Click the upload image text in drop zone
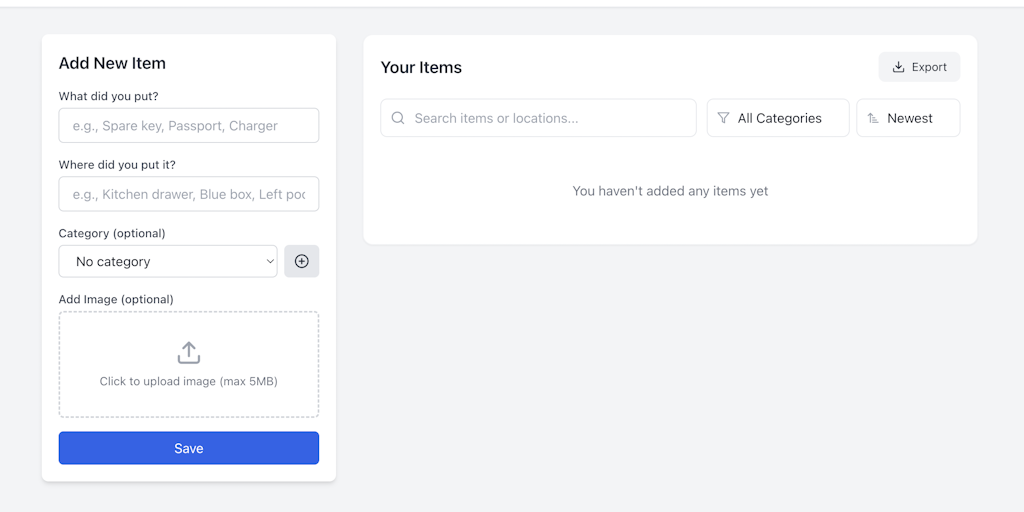Image resolution: width=1024 pixels, height=512 pixels. click(x=189, y=381)
